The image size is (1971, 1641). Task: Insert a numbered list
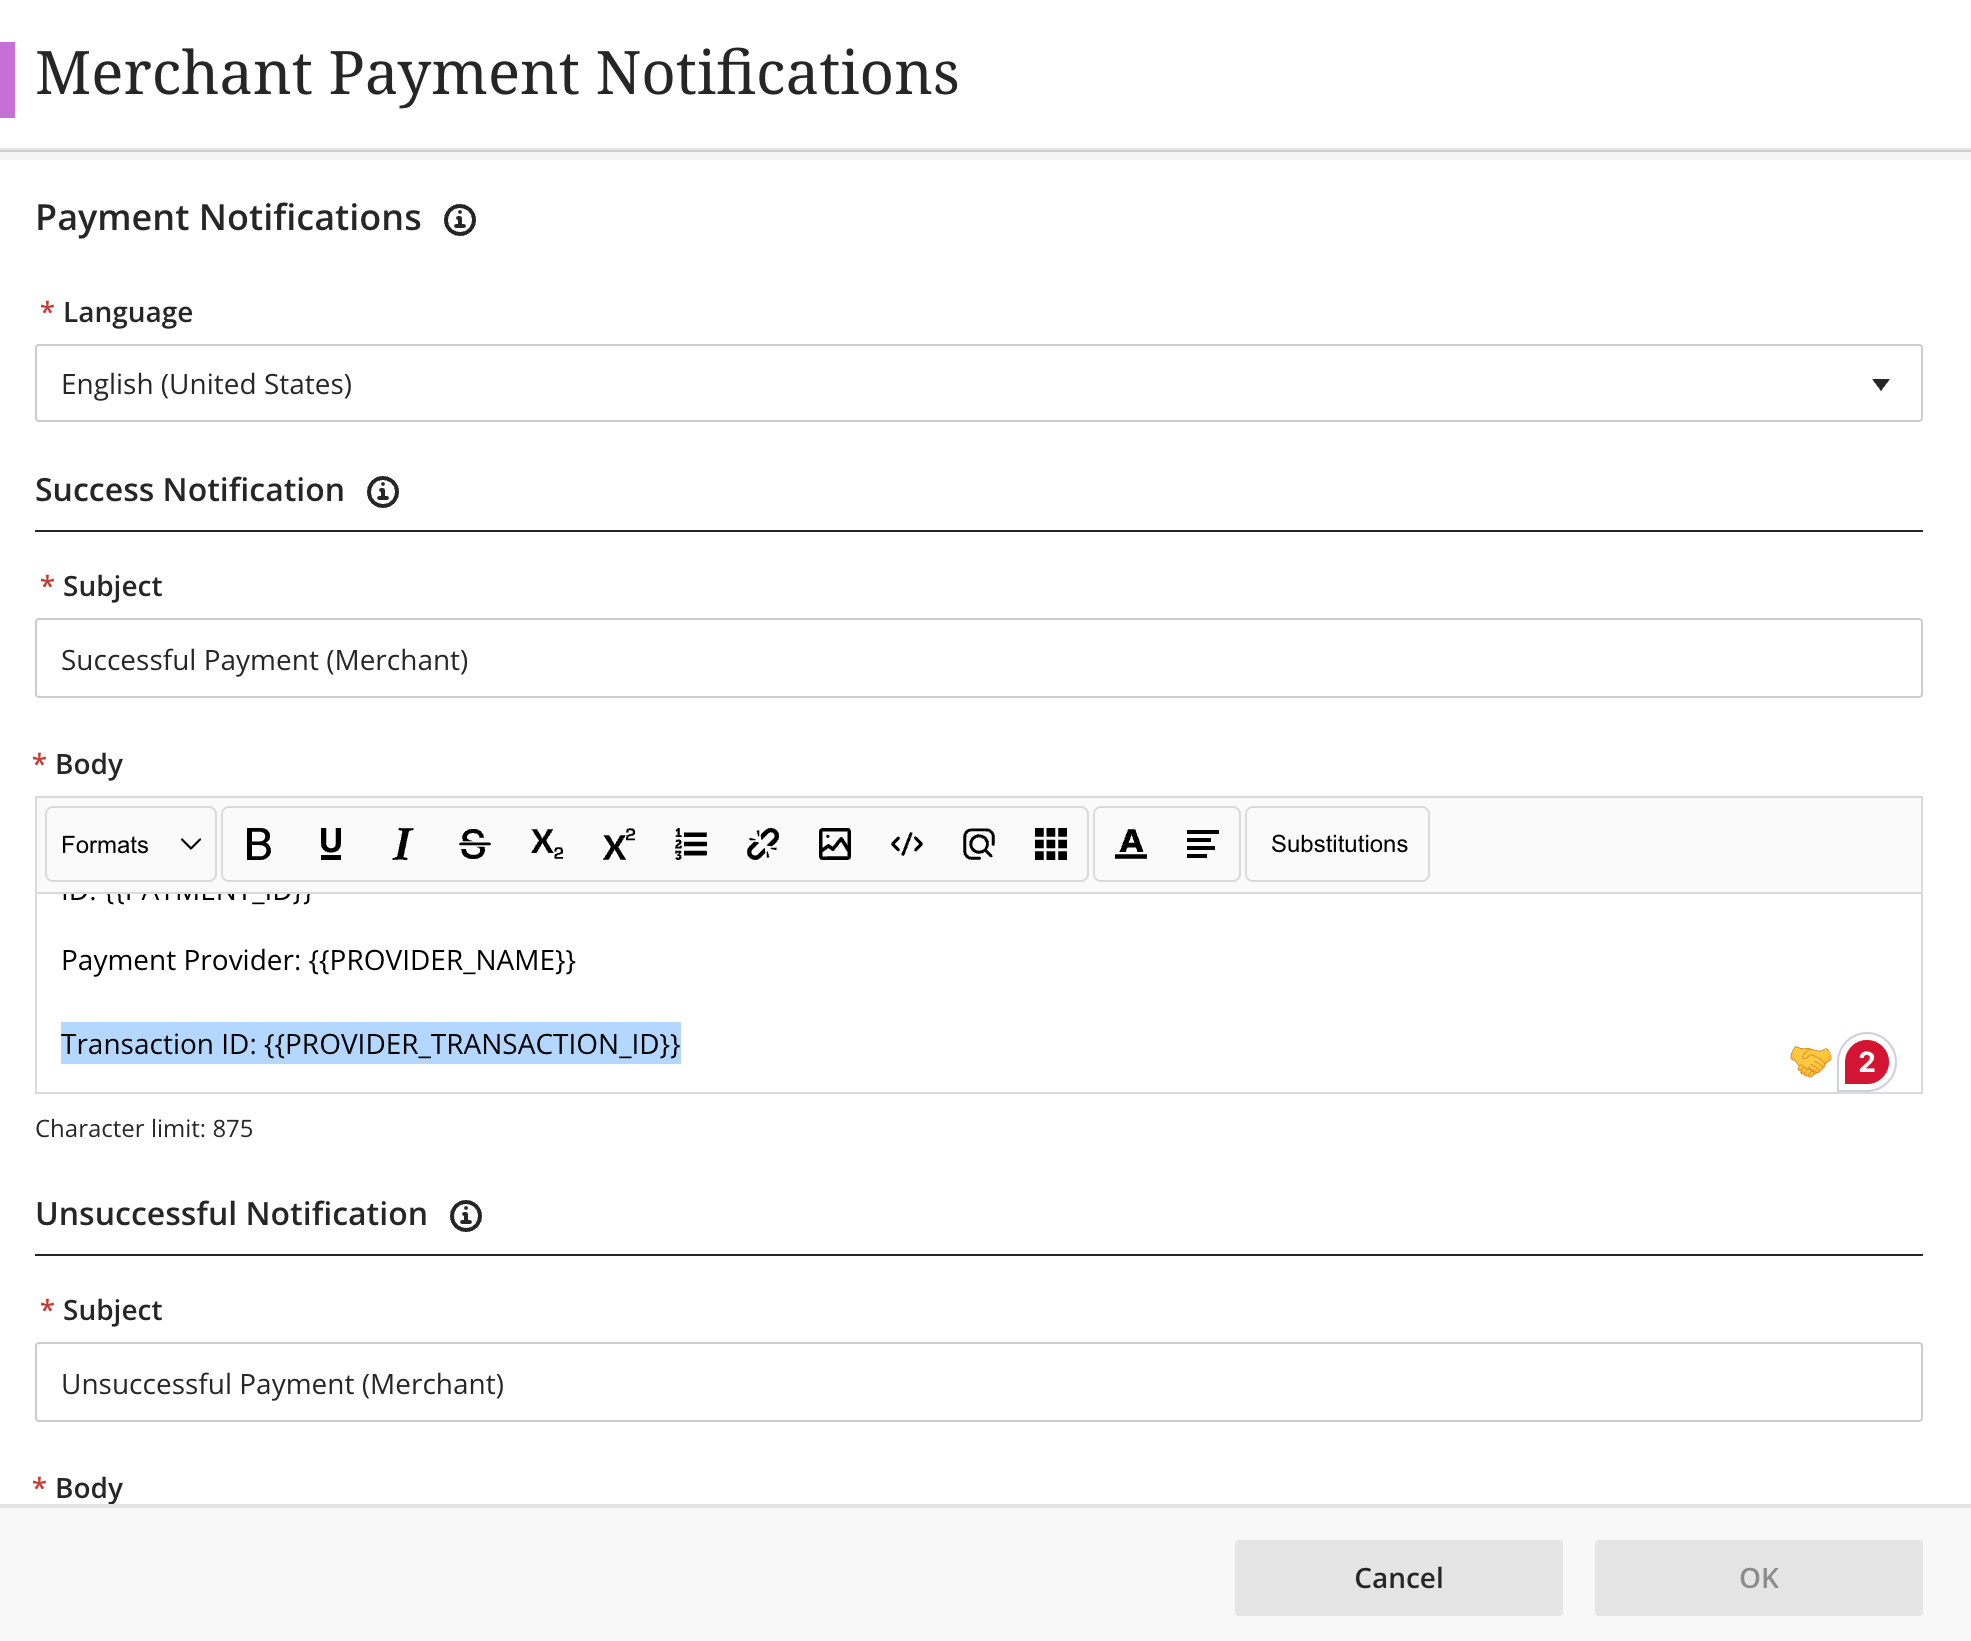tap(691, 844)
